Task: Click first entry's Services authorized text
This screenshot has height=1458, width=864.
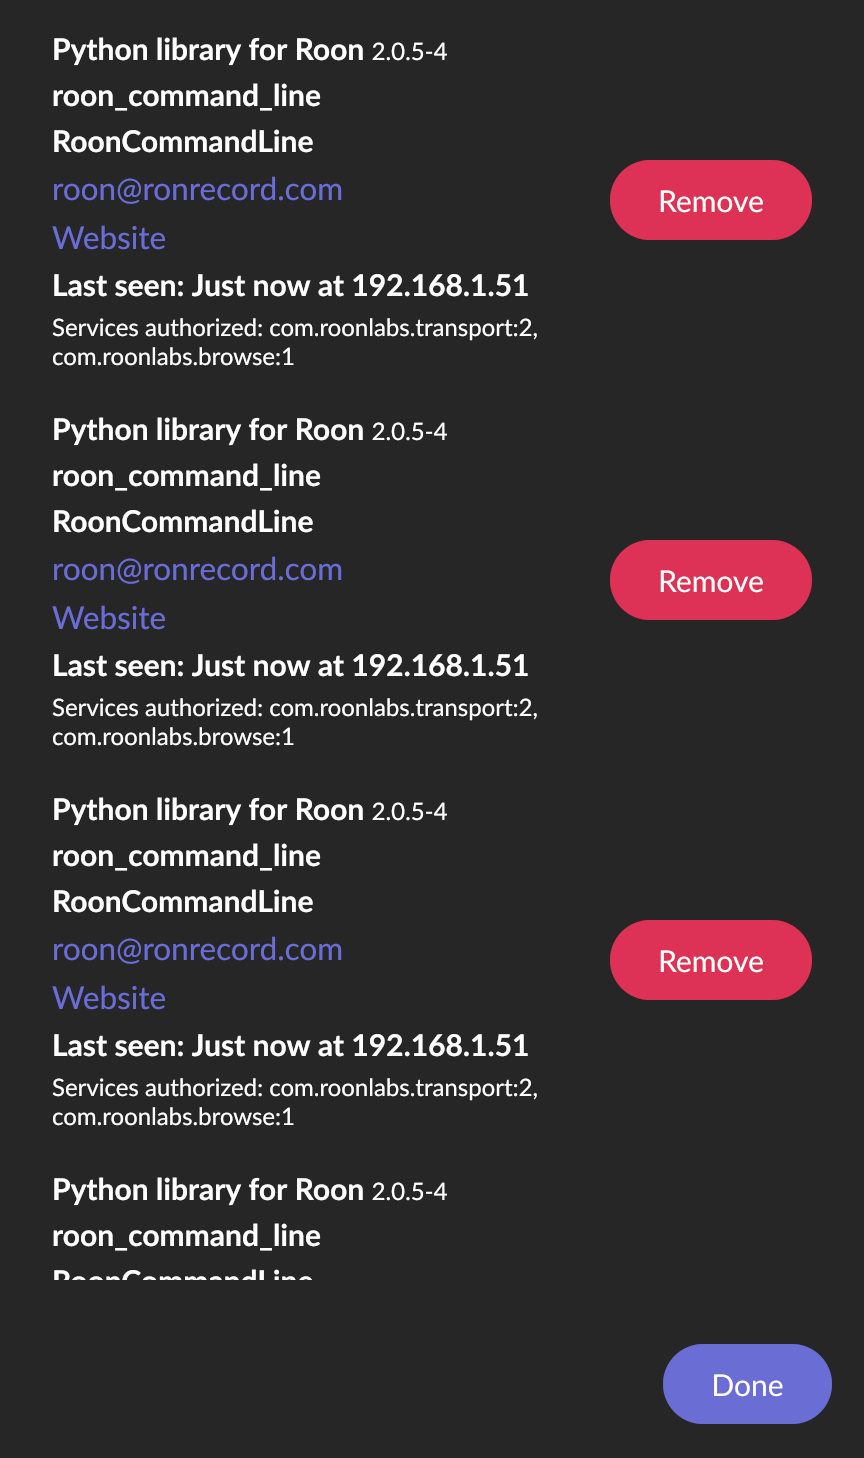Action: pyautogui.click(x=294, y=342)
